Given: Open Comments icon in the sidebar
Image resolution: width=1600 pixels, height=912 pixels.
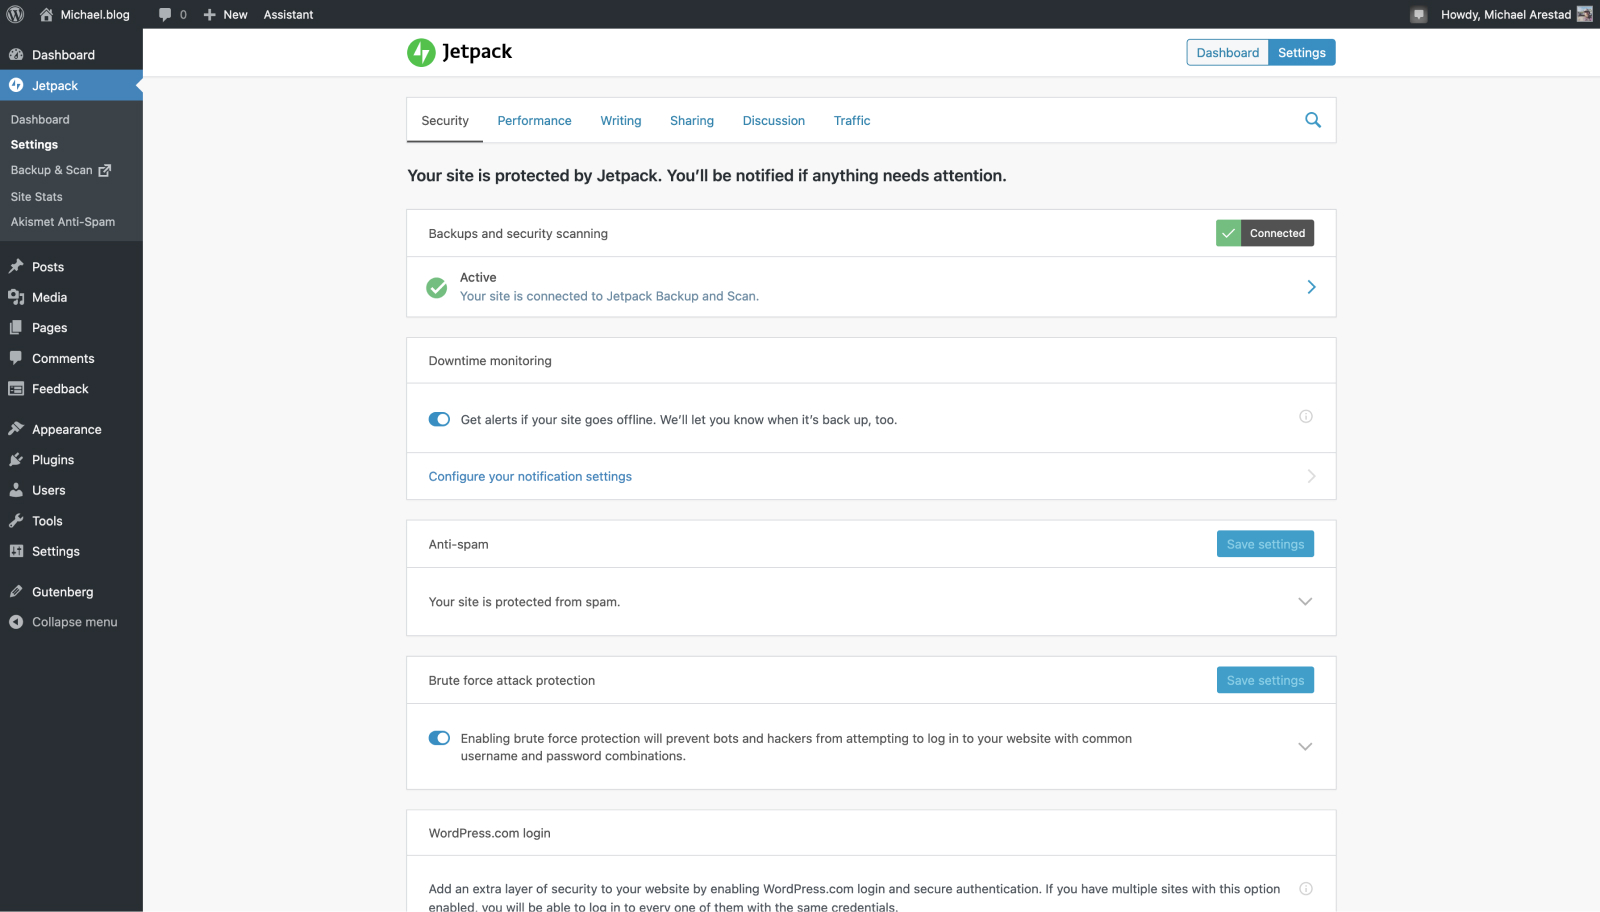Looking at the screenshot, I should click(16, 358).
